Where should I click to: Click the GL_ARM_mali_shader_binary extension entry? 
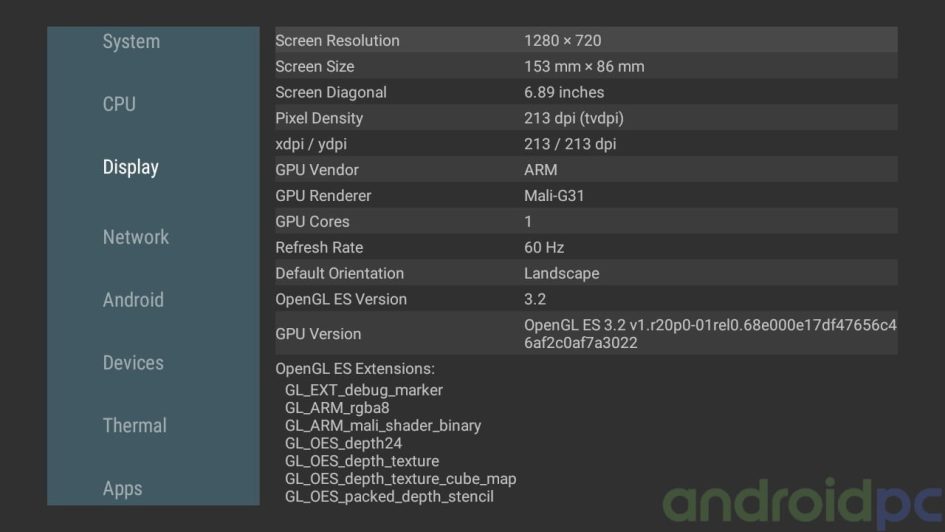383,426
